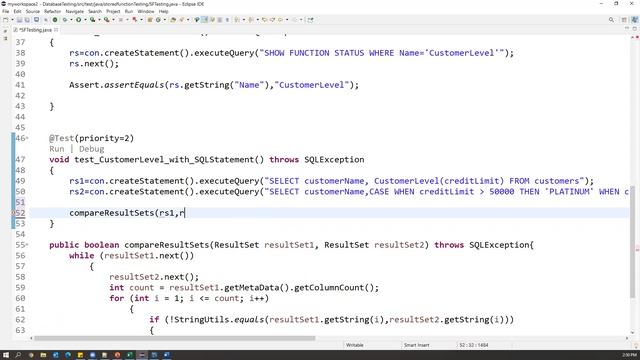The height and width of the screenshot is (360, 640).
Task: Open the Window menu
Action: (x=146, y=11)
